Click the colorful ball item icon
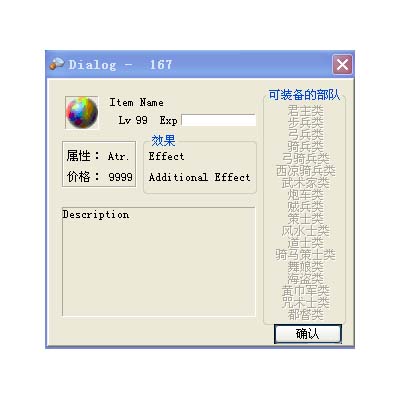 [x=82, y=113]
